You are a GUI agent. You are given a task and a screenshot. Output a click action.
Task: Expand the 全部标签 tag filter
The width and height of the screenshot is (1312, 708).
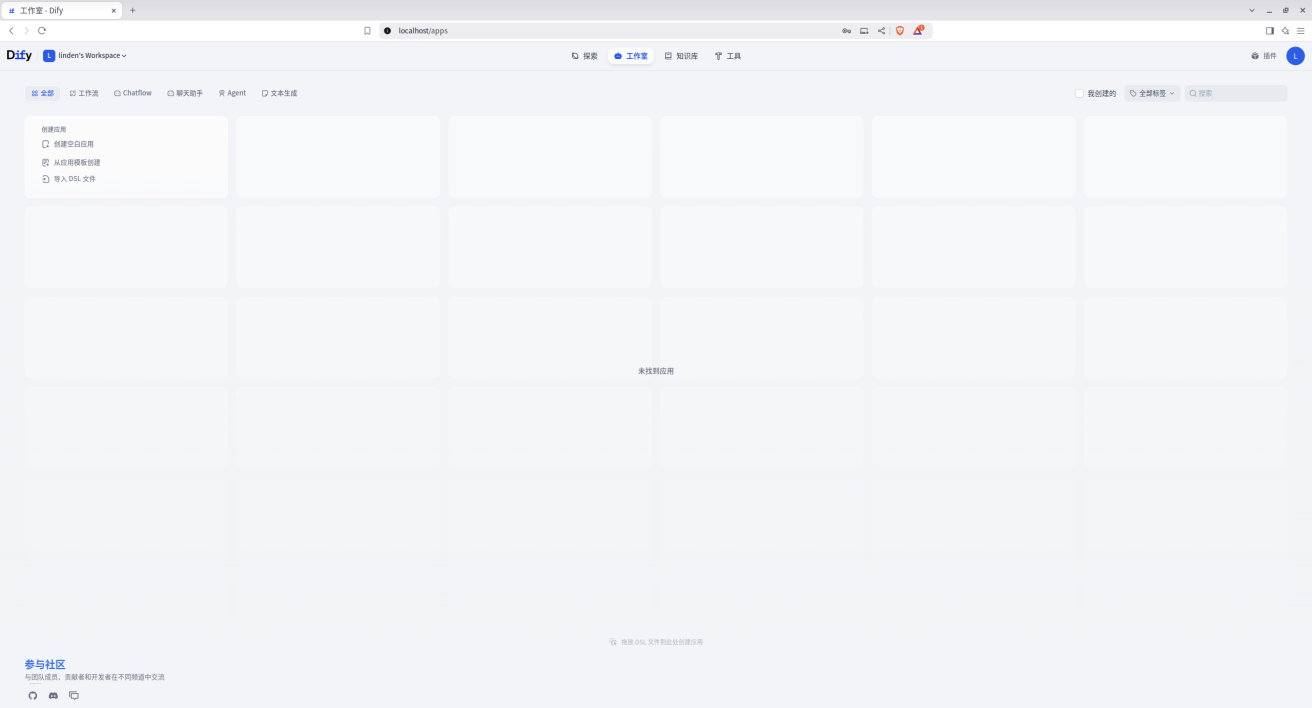click(x=1152, y=93)
